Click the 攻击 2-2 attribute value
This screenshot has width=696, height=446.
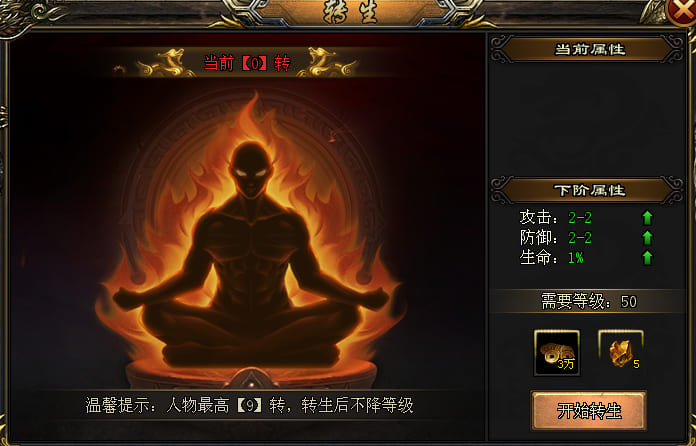point(580,217)
